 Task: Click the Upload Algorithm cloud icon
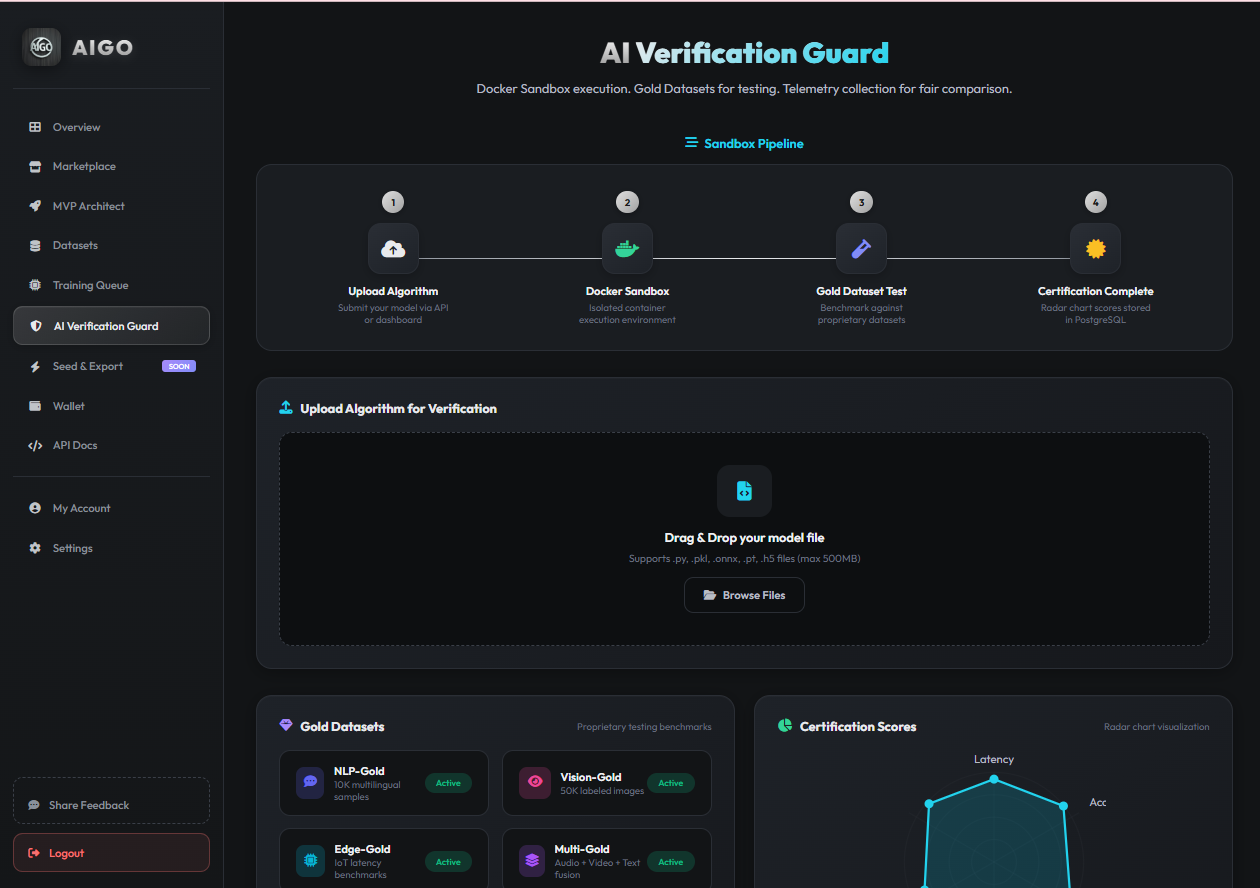click(393, 248)
